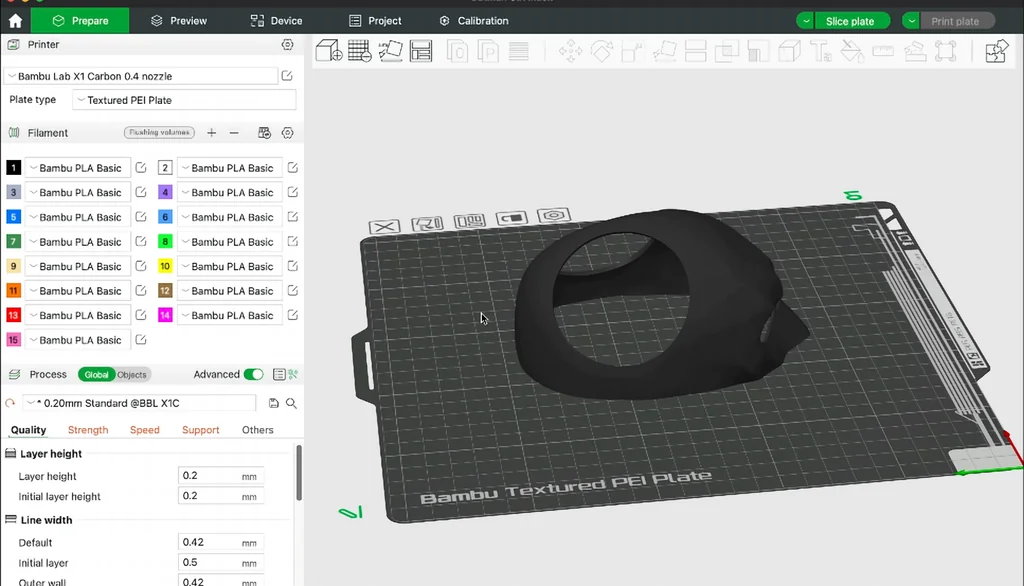This screenshot has width=1024, height=586.
Task: Select the Rotate tool
Action: [601, 51]
